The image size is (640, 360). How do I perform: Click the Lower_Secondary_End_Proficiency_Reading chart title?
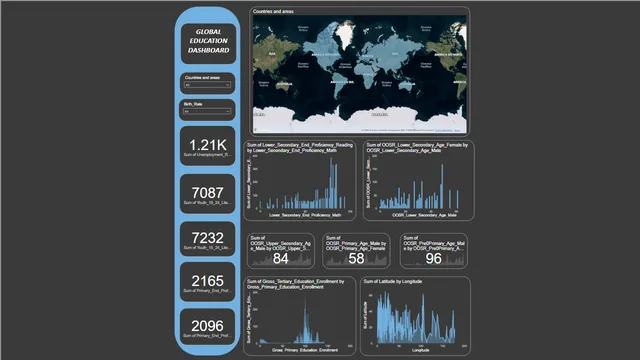pos(300,148)
